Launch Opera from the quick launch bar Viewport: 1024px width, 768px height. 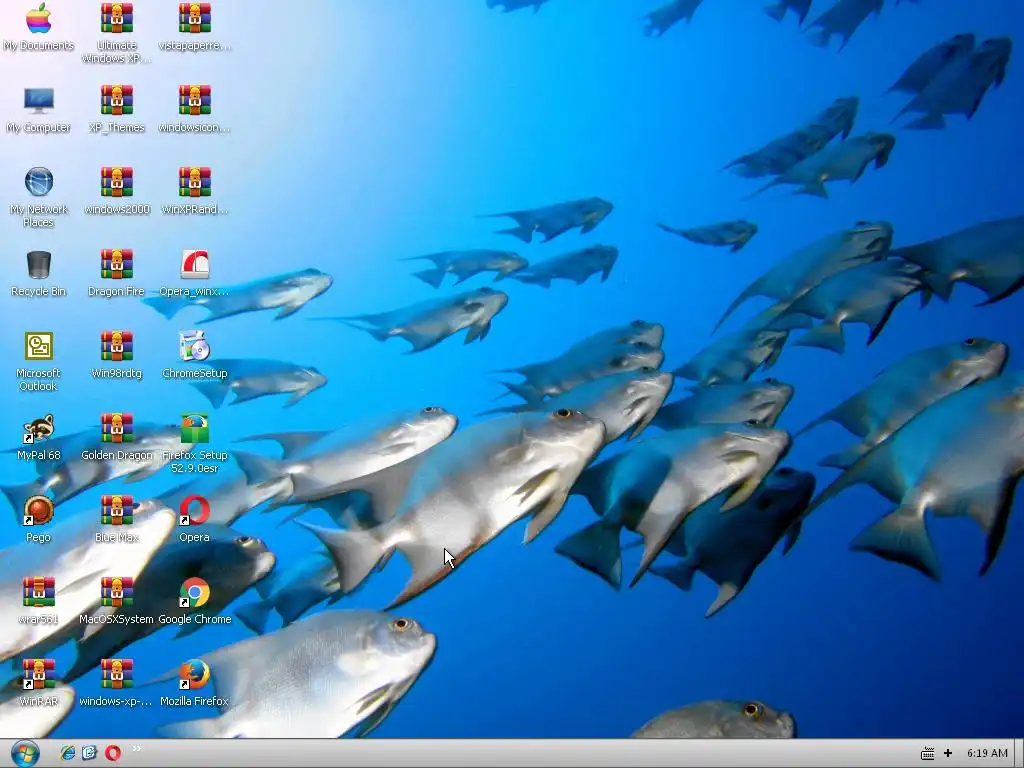113,753
